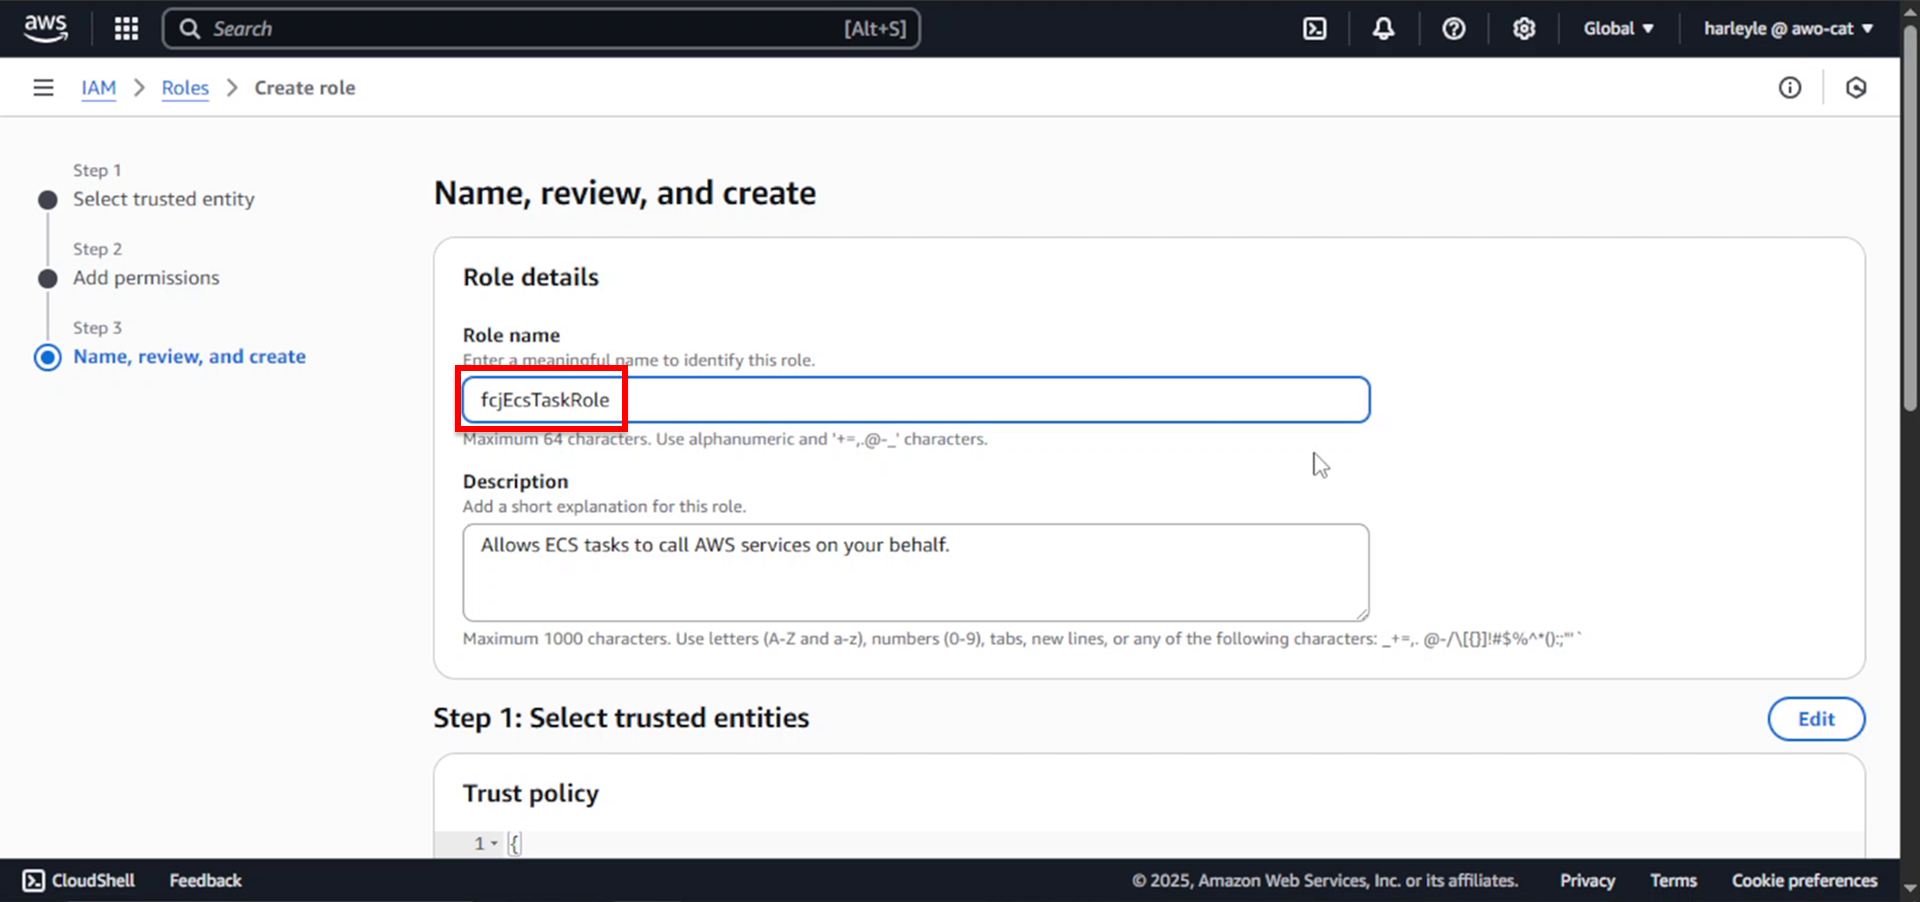The image size is (1920, 902).
Task: Open the AWS console home logo
Action: (46, 28)
